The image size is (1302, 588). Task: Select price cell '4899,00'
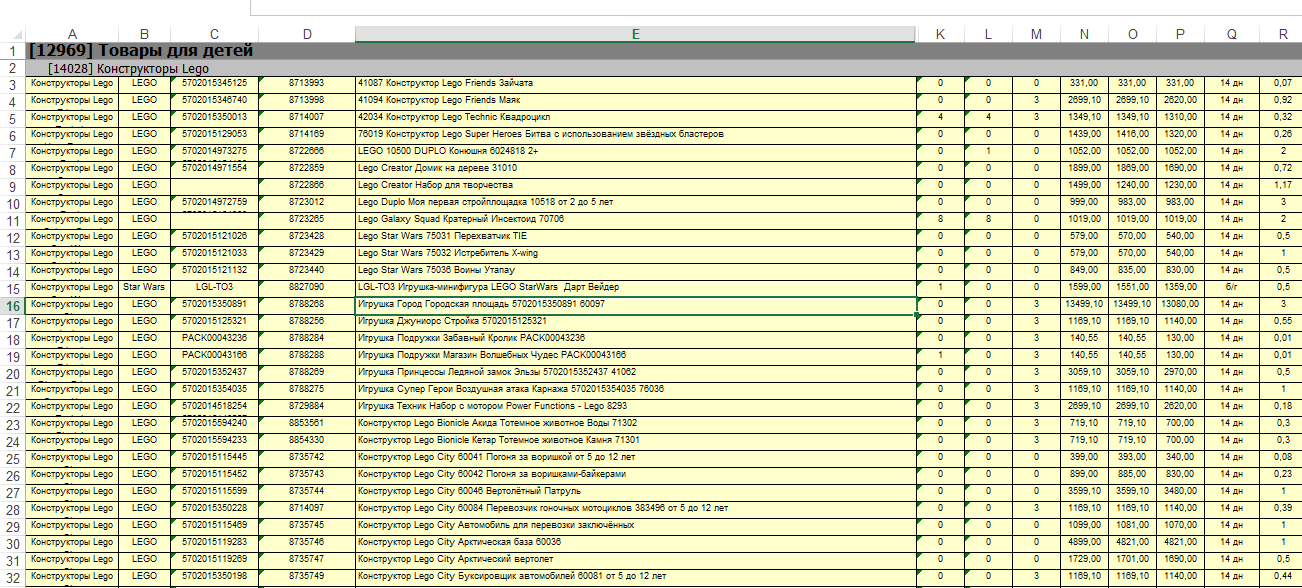(x=1084, y=542)
